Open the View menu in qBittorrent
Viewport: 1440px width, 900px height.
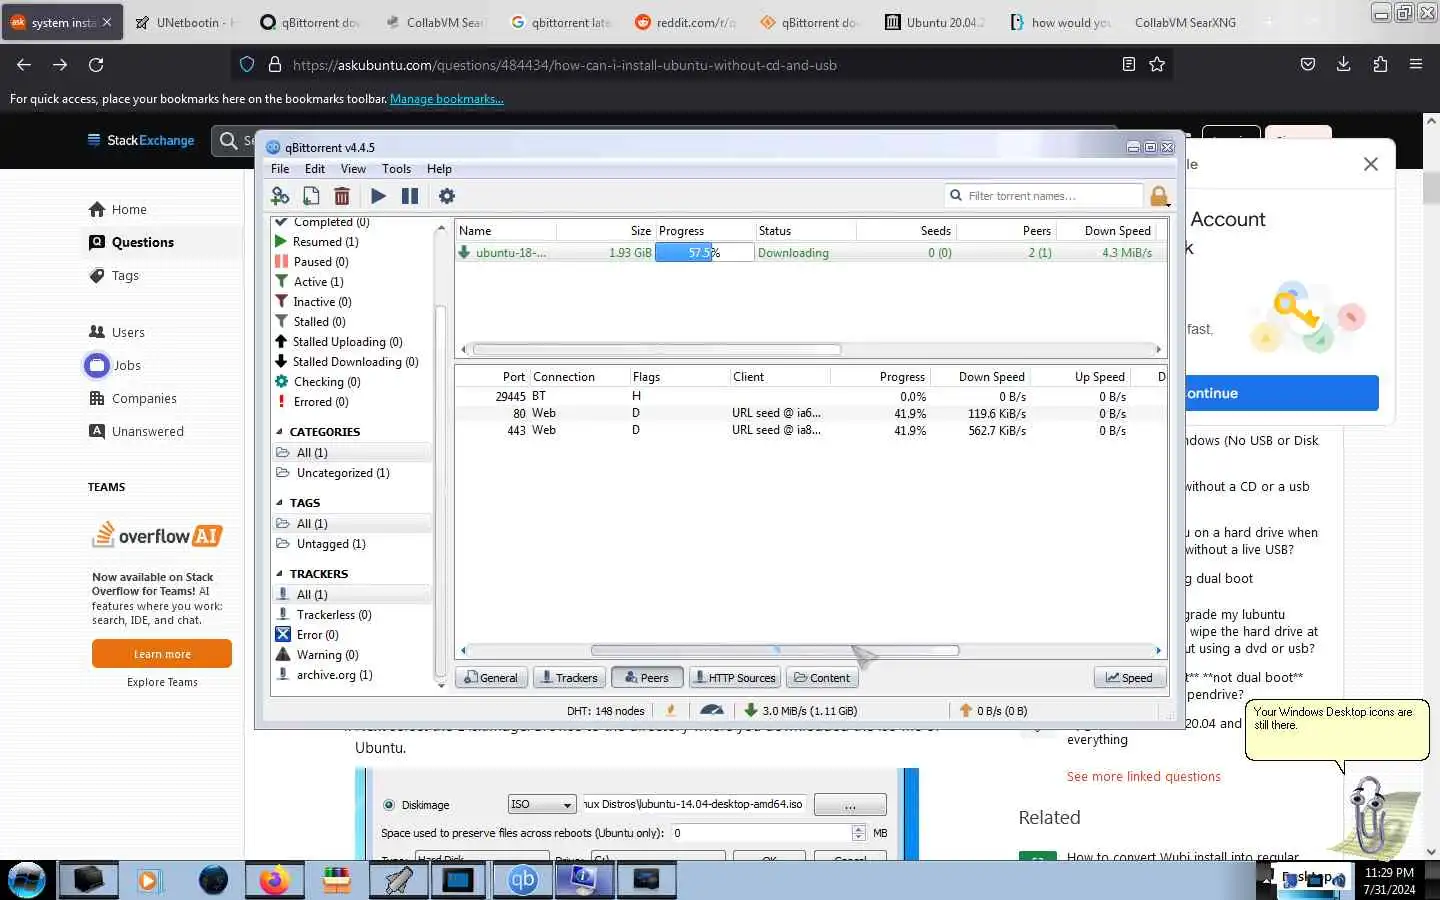click(x=353, y=169)
